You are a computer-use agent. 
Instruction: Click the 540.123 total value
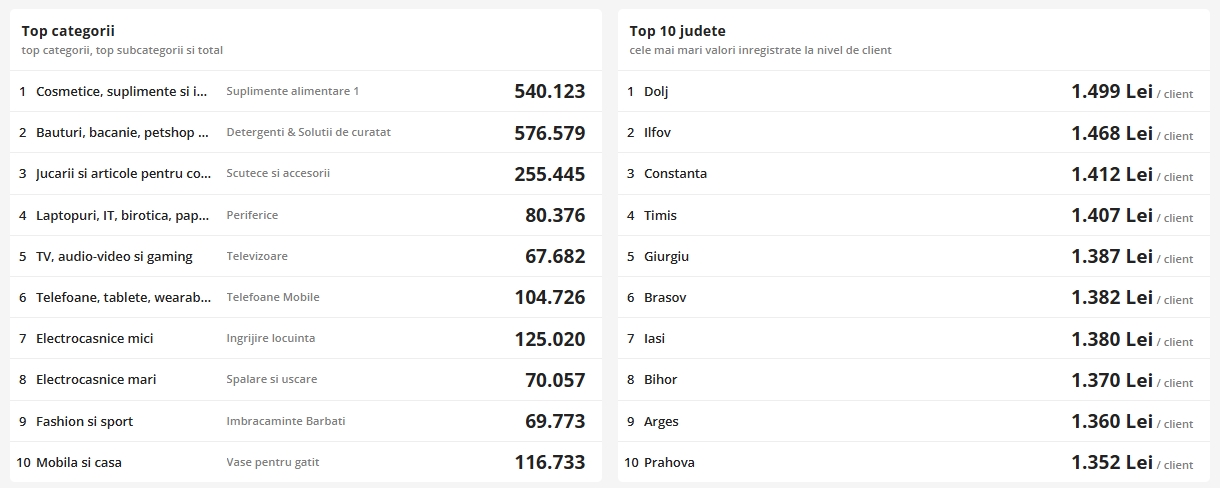pos(549,91)
